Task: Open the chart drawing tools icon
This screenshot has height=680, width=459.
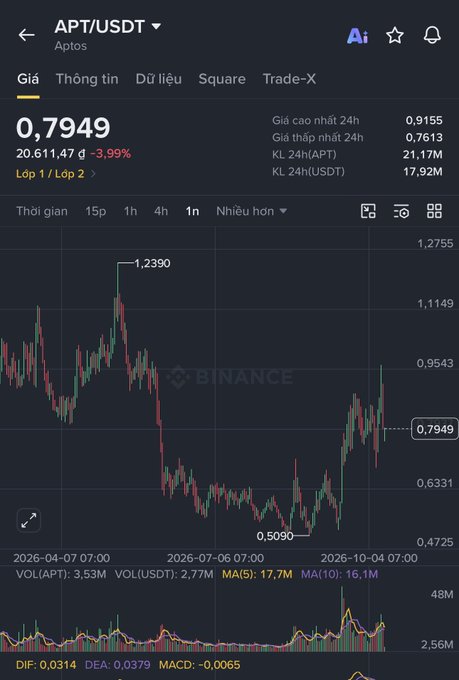Action: click(368, 211)
